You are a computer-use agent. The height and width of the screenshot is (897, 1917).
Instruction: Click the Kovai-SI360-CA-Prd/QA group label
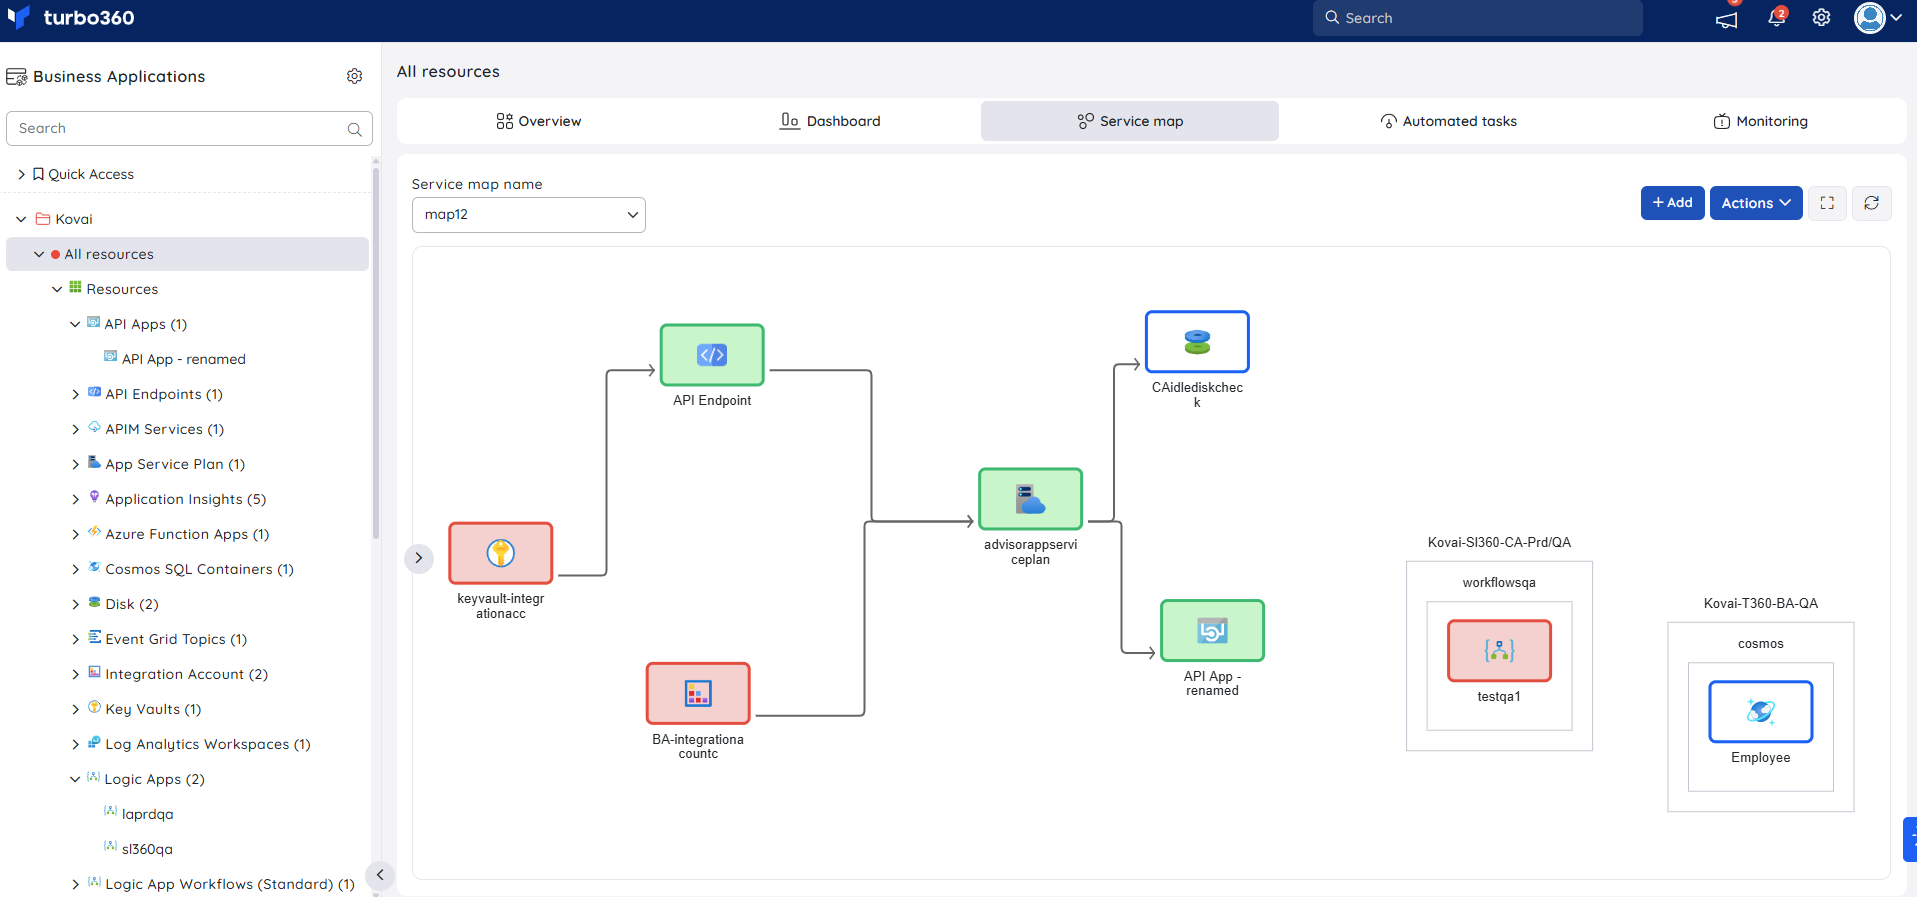point(1499,543)
